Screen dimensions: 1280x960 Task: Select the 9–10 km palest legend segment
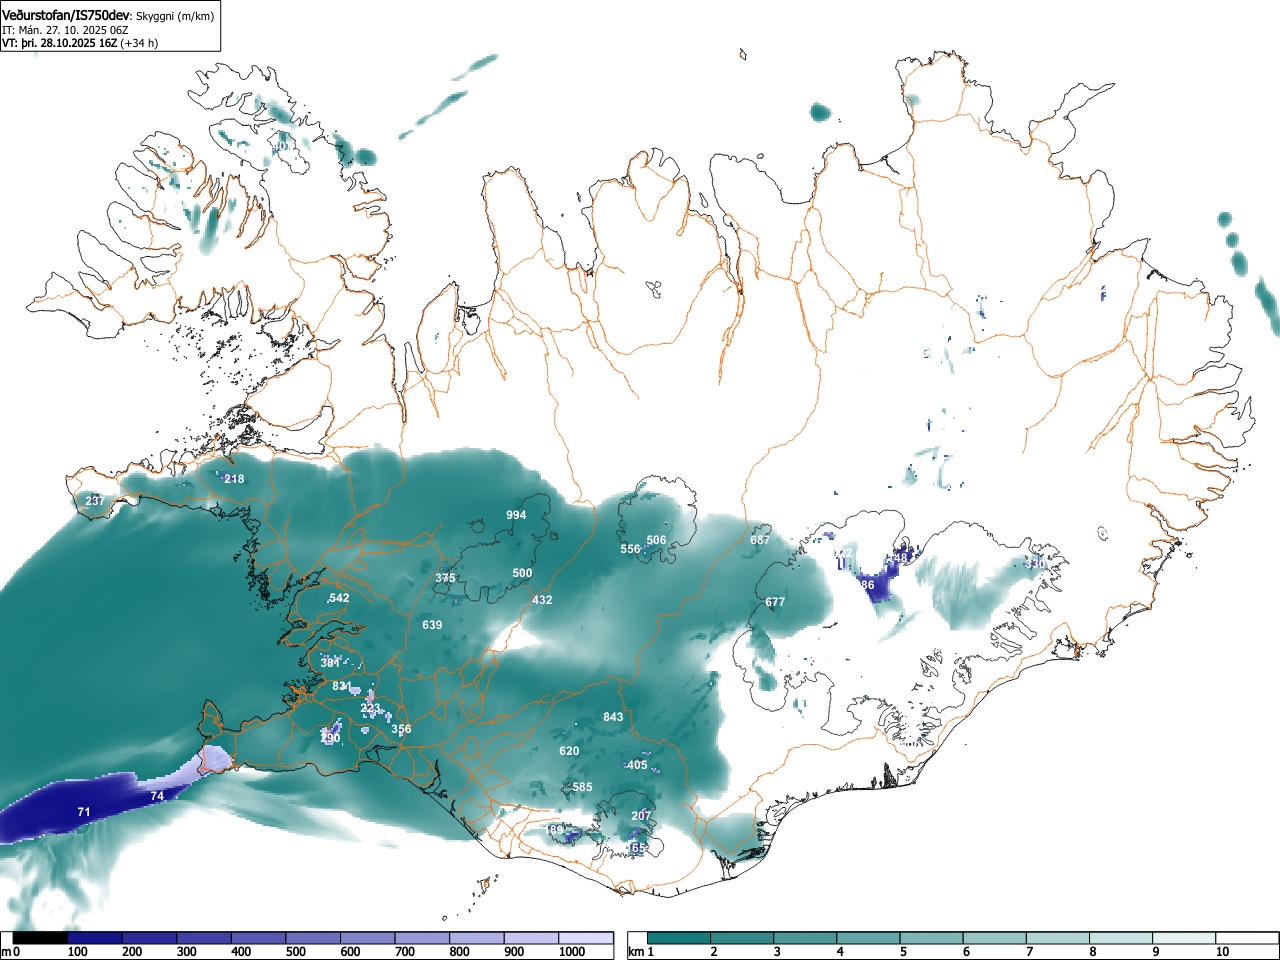[x=1186, y=938]
